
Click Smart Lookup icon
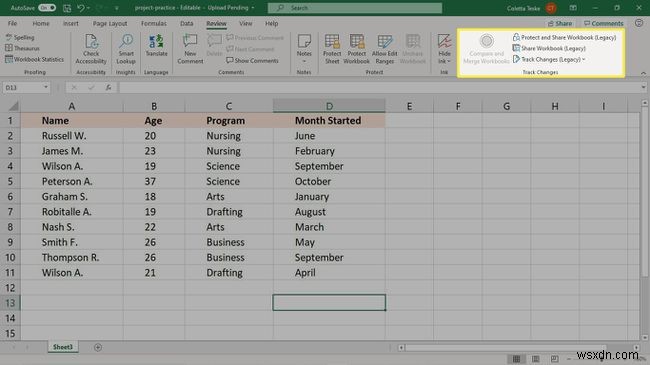(126, 41)
